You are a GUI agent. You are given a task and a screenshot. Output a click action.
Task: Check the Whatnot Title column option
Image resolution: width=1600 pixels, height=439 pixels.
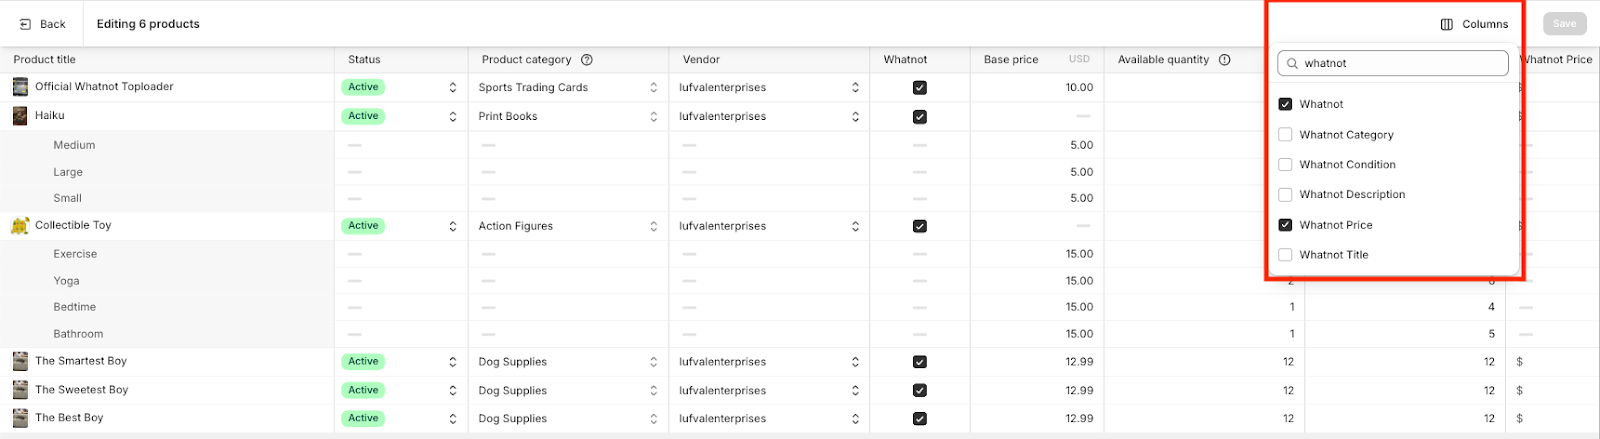pos(1285,255)
